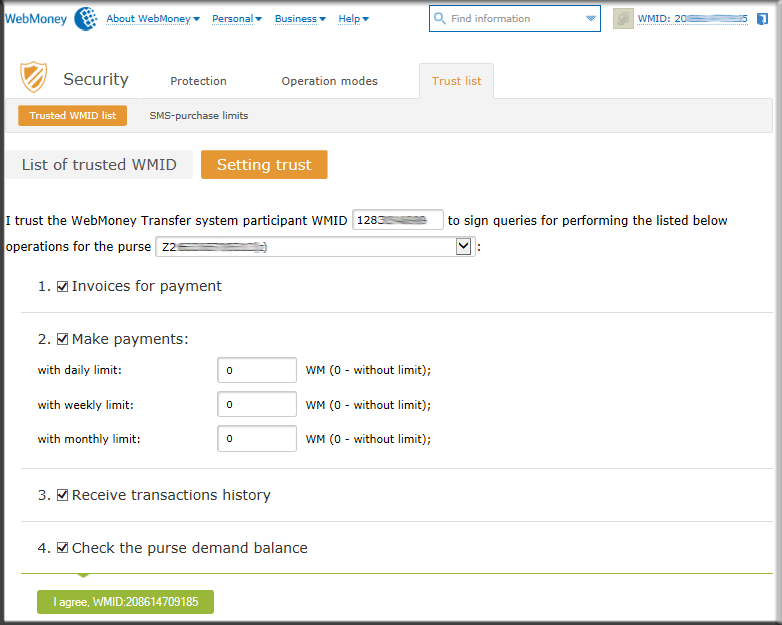Open the Business dropdown menu
Image resolution: width=782 pixels, height=625 pixels.
(x=300, y=19)
